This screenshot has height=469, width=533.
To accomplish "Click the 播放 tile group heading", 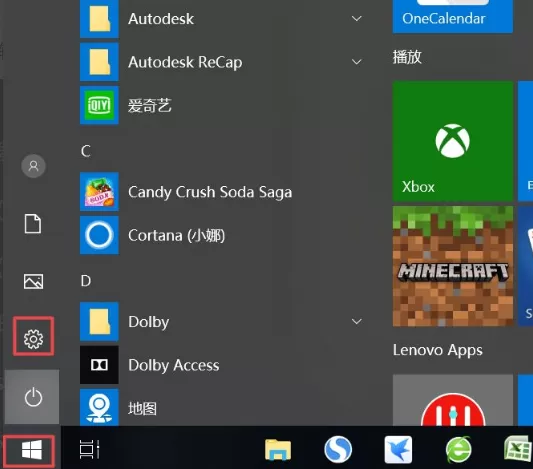I will click(x=407, y=57).
